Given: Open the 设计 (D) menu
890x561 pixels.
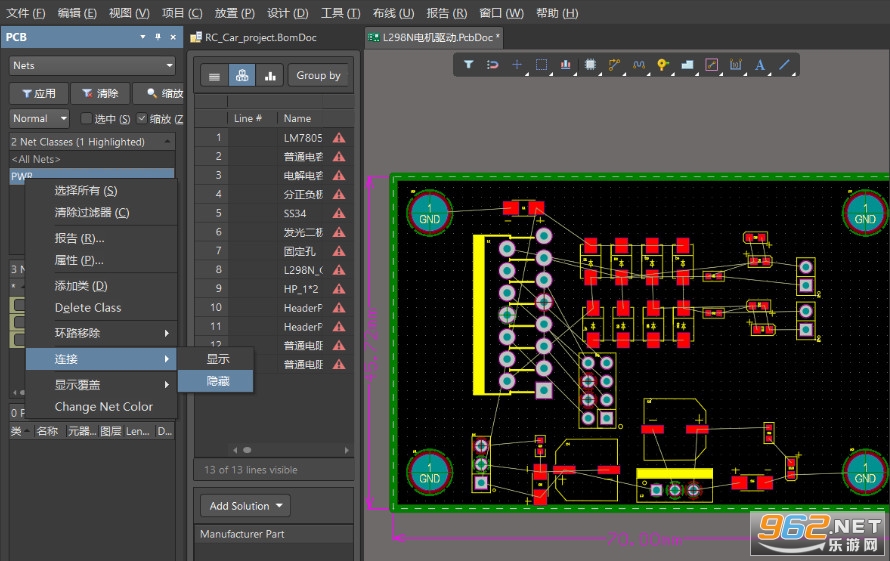Looking at the screenshot, I should pyautogui.click(x=287, y=12).
